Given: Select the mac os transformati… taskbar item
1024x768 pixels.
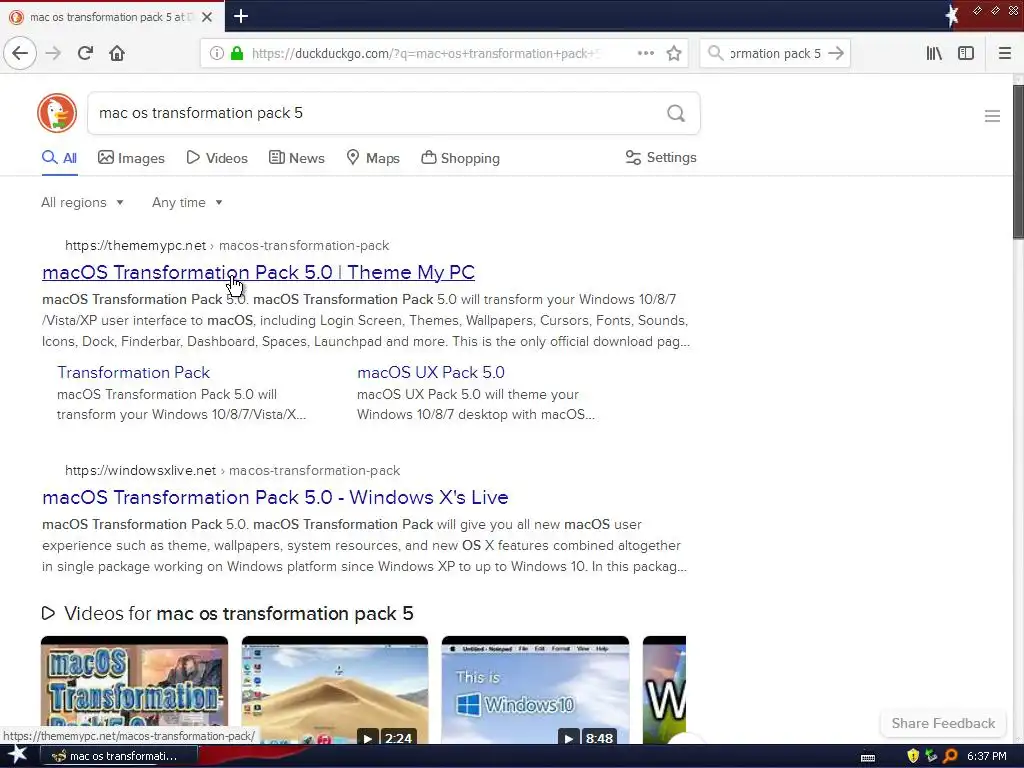Looking at the screenshot, I should 118,756.
